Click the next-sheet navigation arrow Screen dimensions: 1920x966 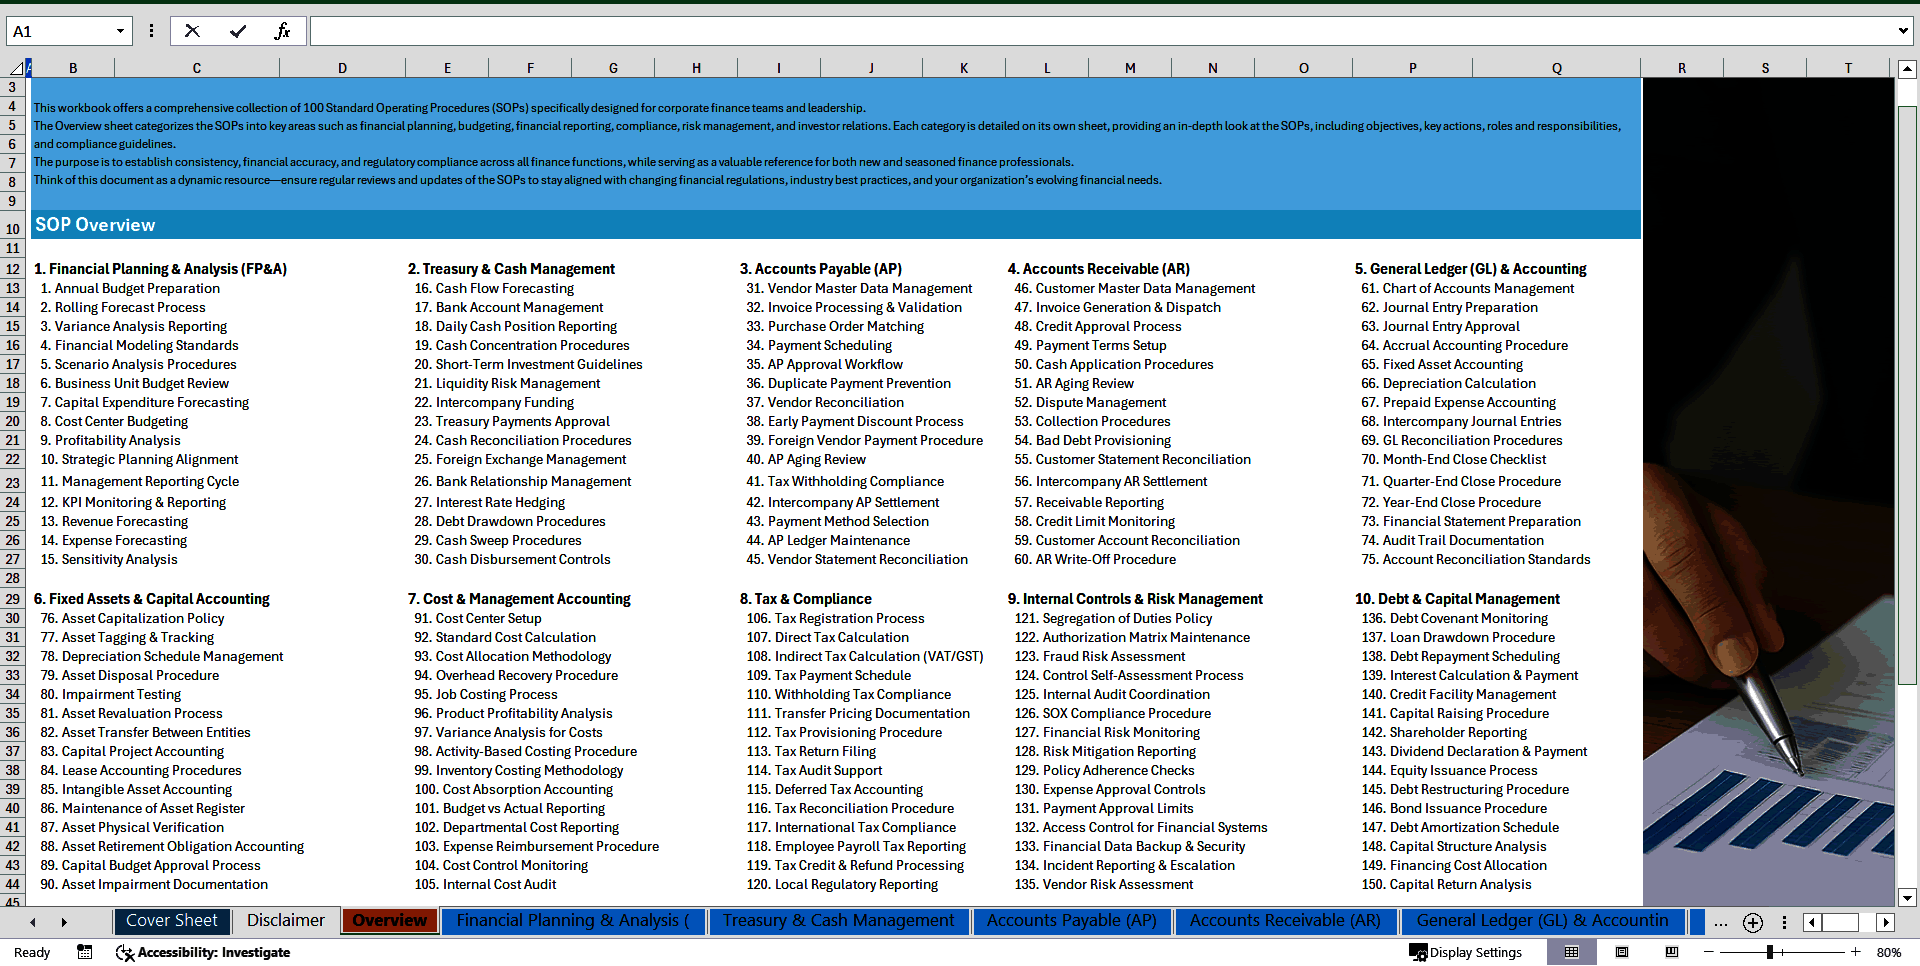coord(63,921)
